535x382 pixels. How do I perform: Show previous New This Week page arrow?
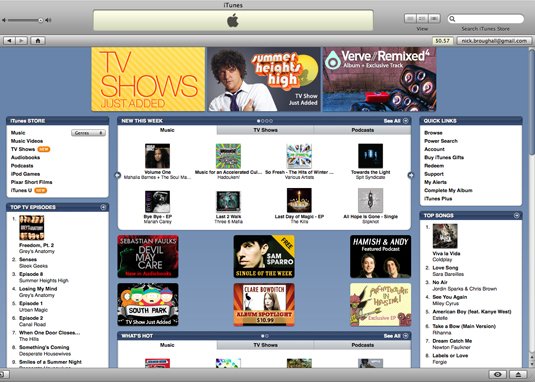tap(118, 175)
